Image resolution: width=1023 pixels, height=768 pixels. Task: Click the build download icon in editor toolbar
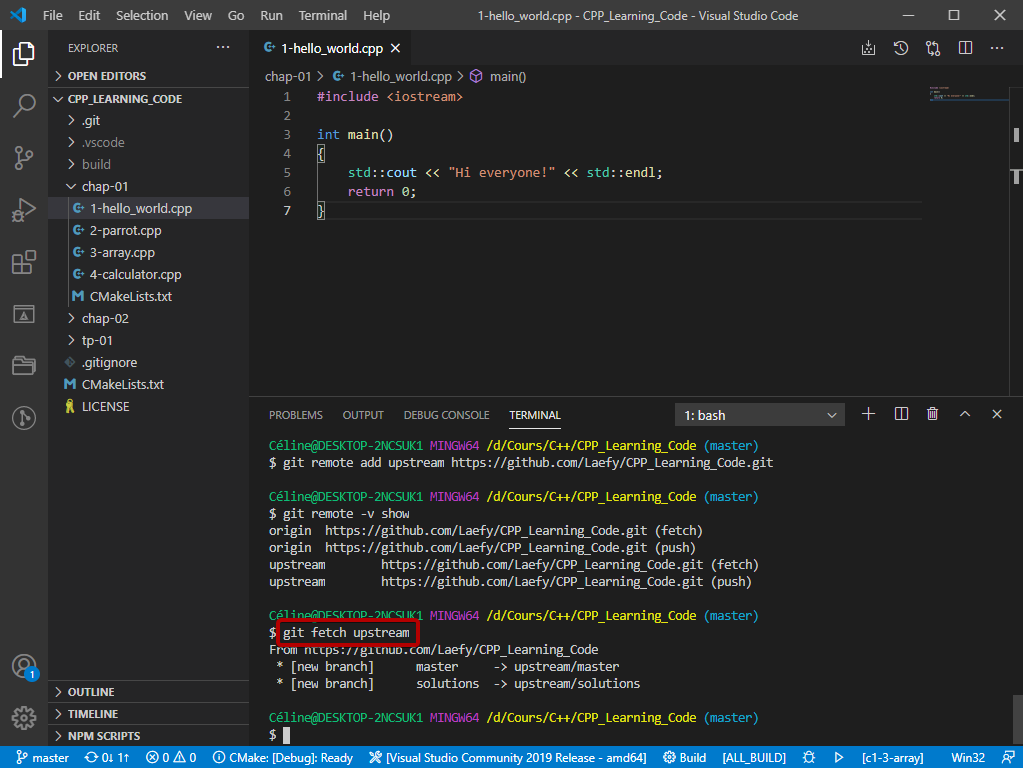point(868,48)
